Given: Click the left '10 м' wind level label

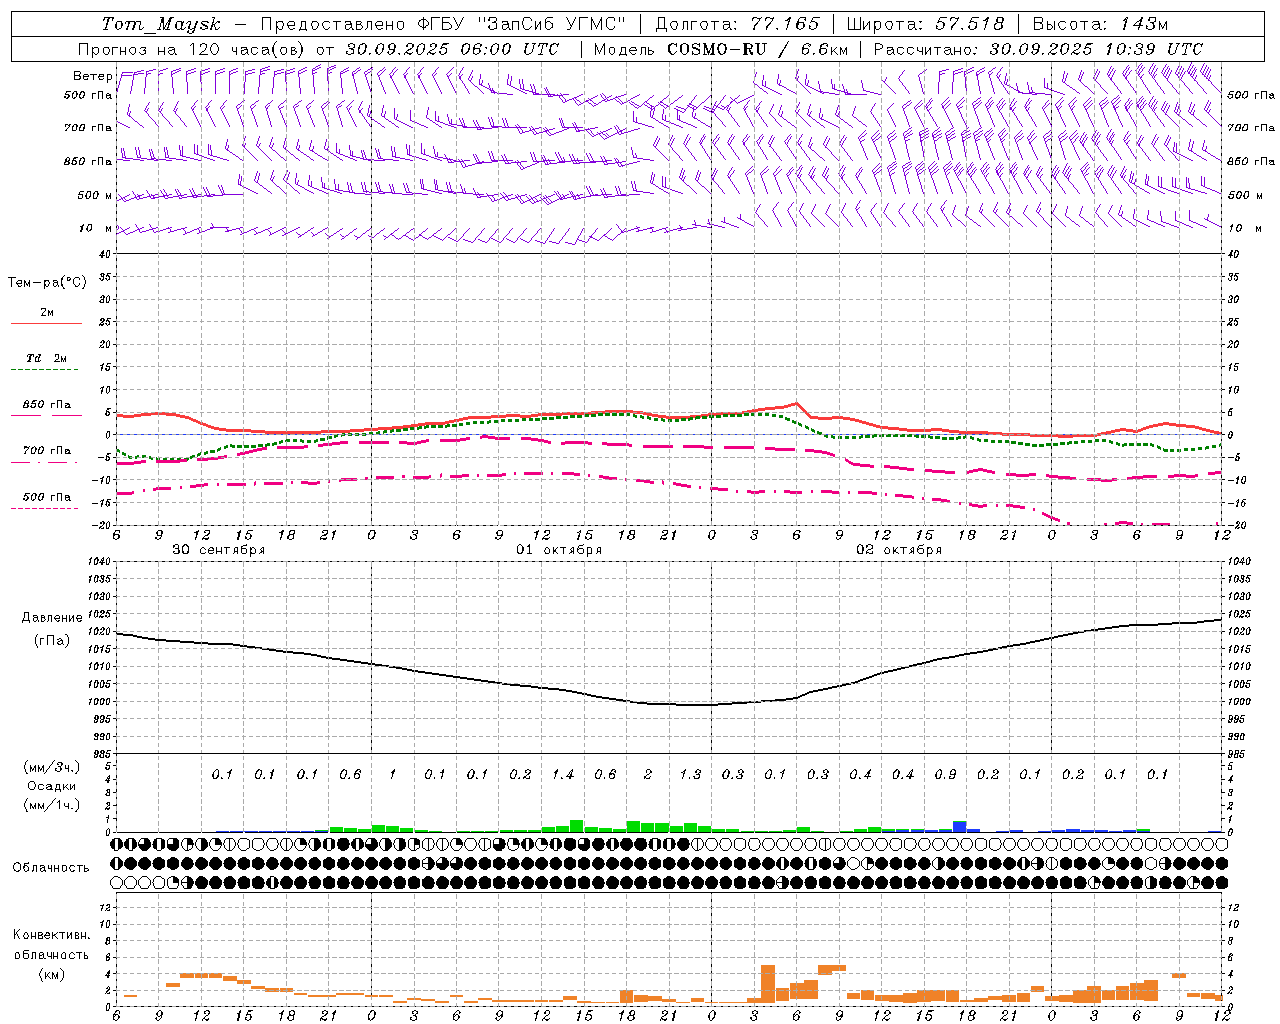Looking at the screenshot, I should point(96,228).
